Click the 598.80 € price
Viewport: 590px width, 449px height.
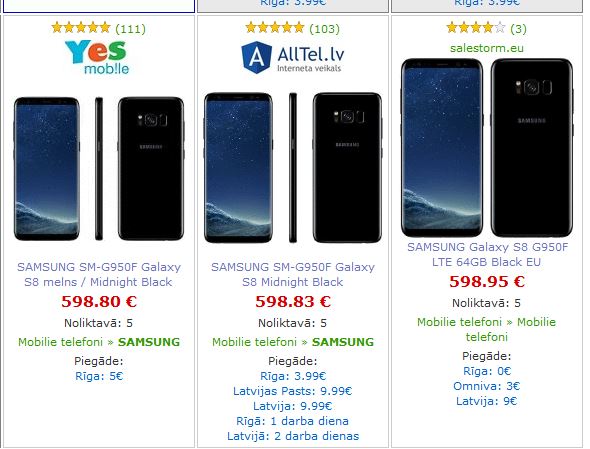click(x=99, y=301)
